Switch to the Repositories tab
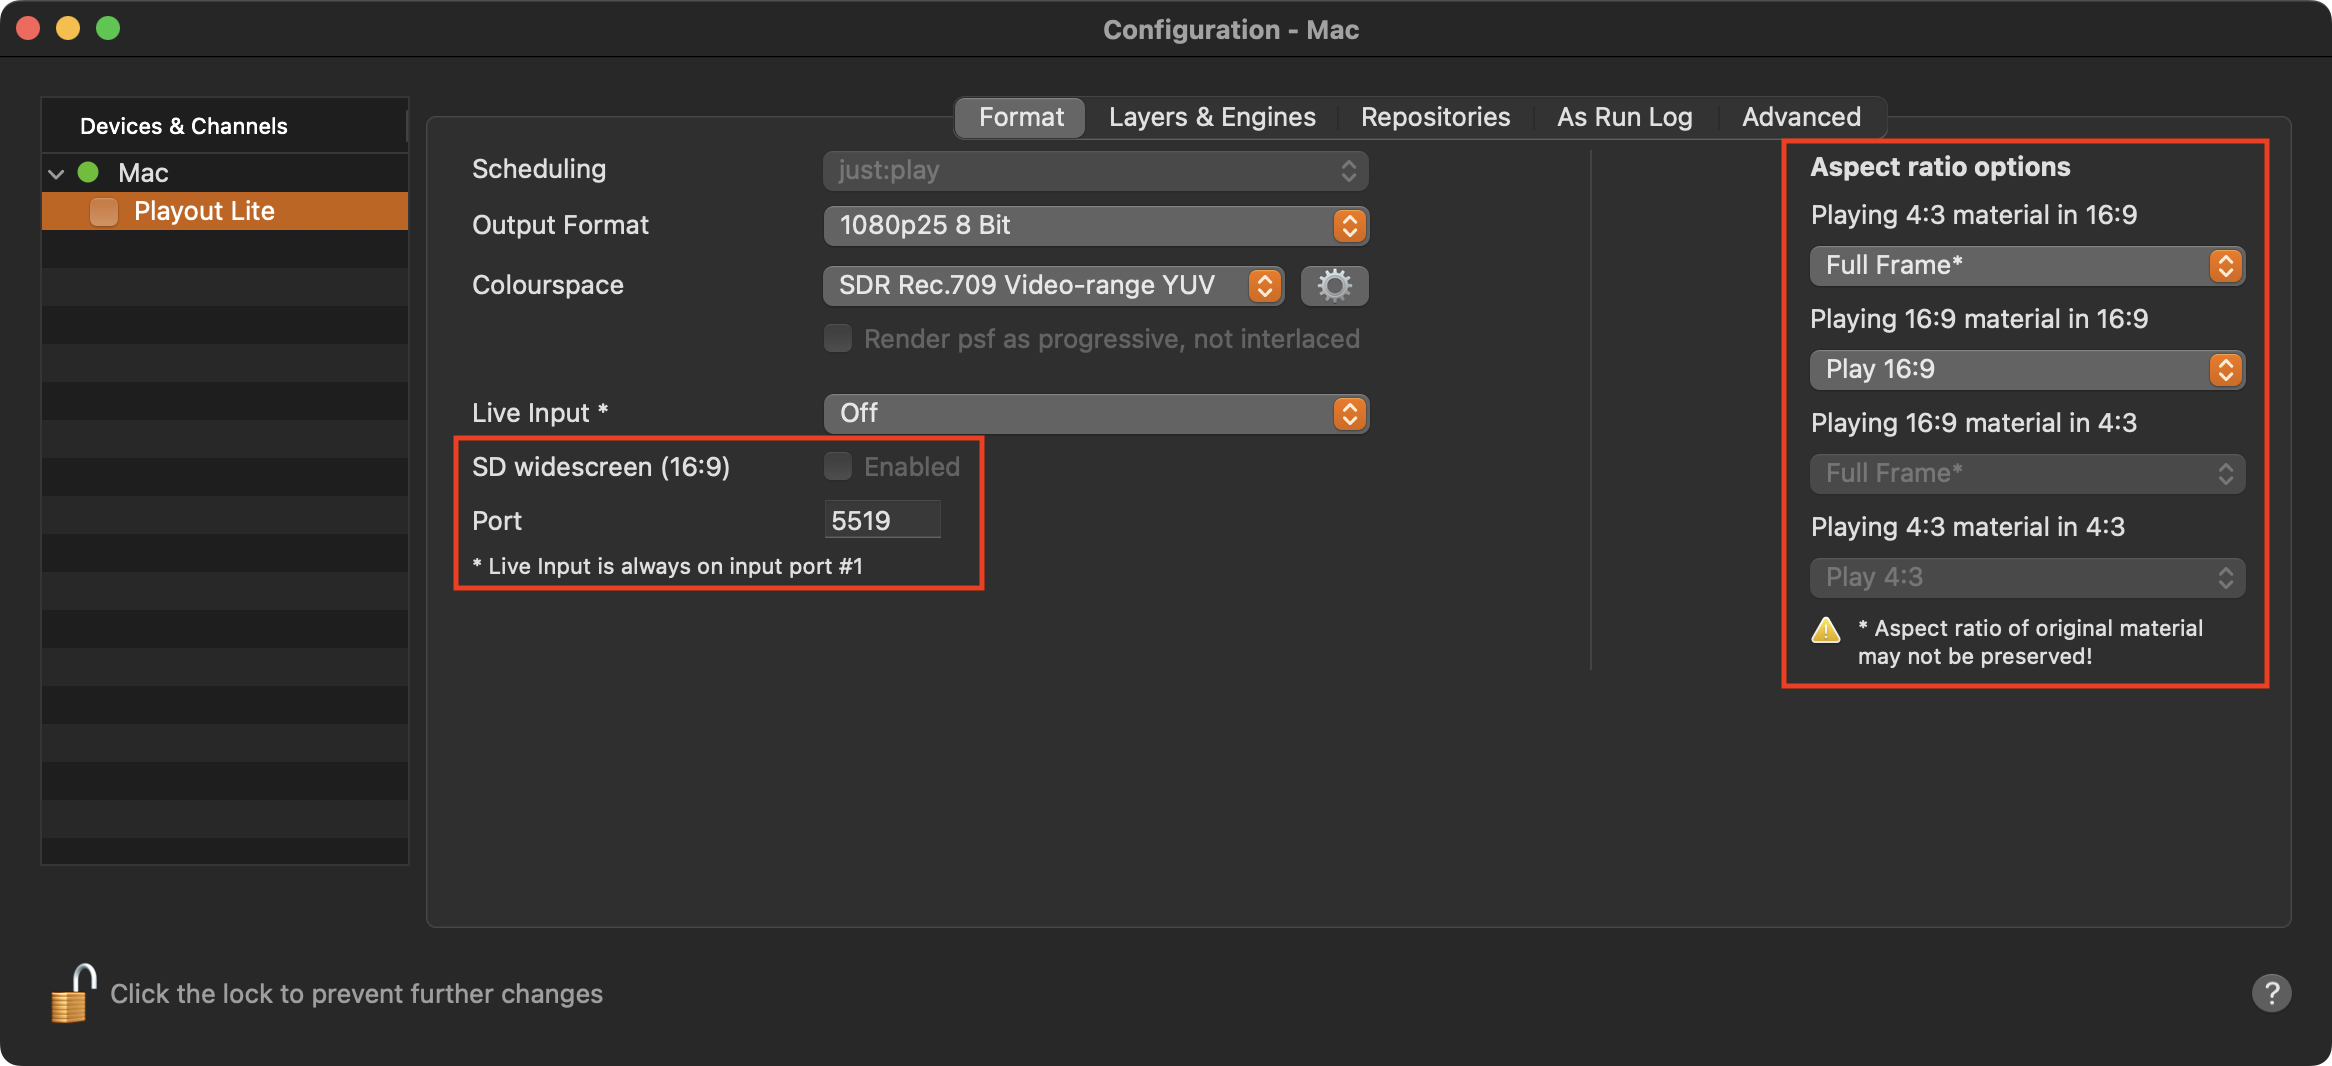This screenshot has width=2332, height=1066. (x=1435, y=117)
